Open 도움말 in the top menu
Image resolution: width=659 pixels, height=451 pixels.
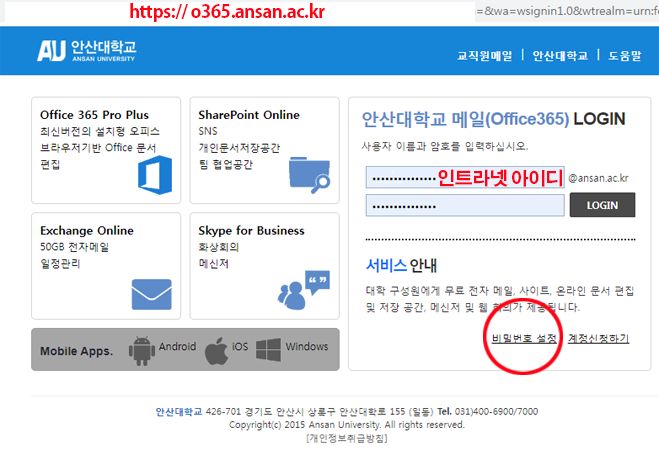coord(625,55)
